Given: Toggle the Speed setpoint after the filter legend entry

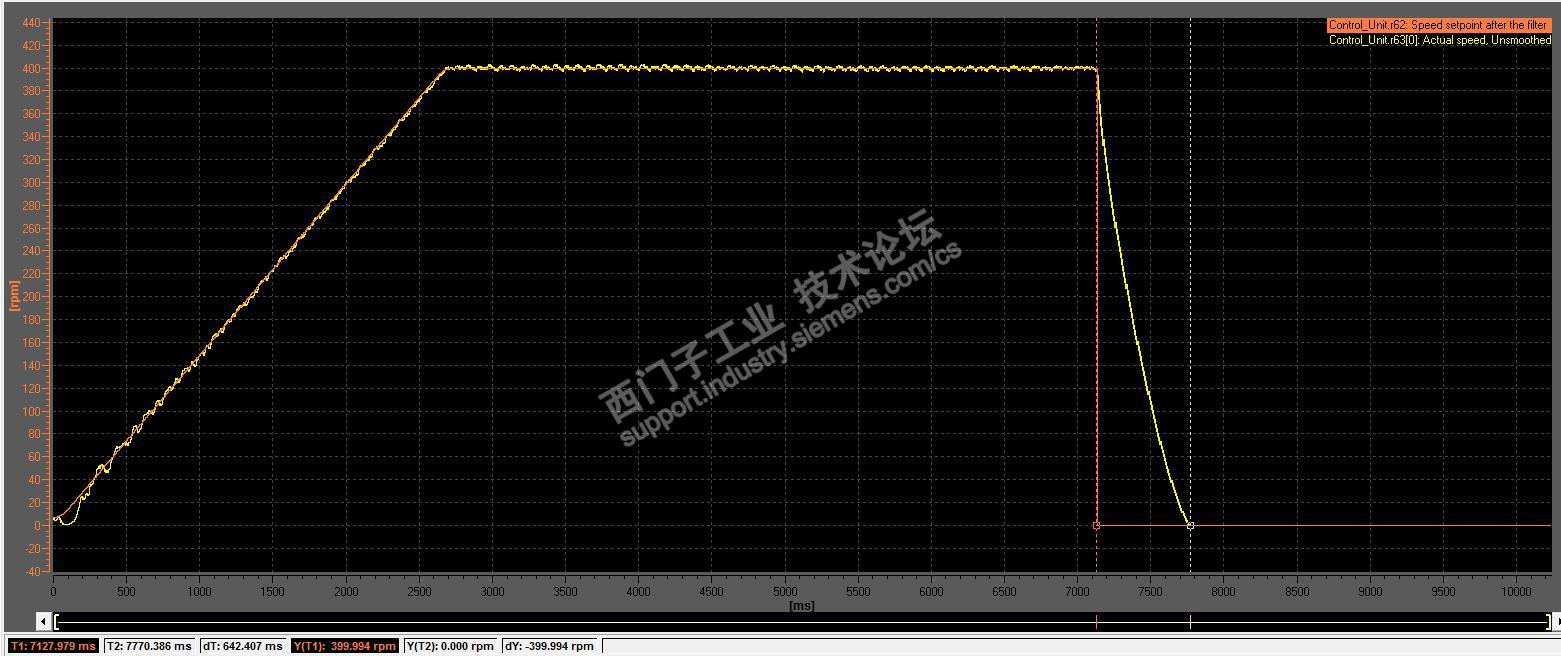Looking at the screenshot, I should pos(1438,25).
